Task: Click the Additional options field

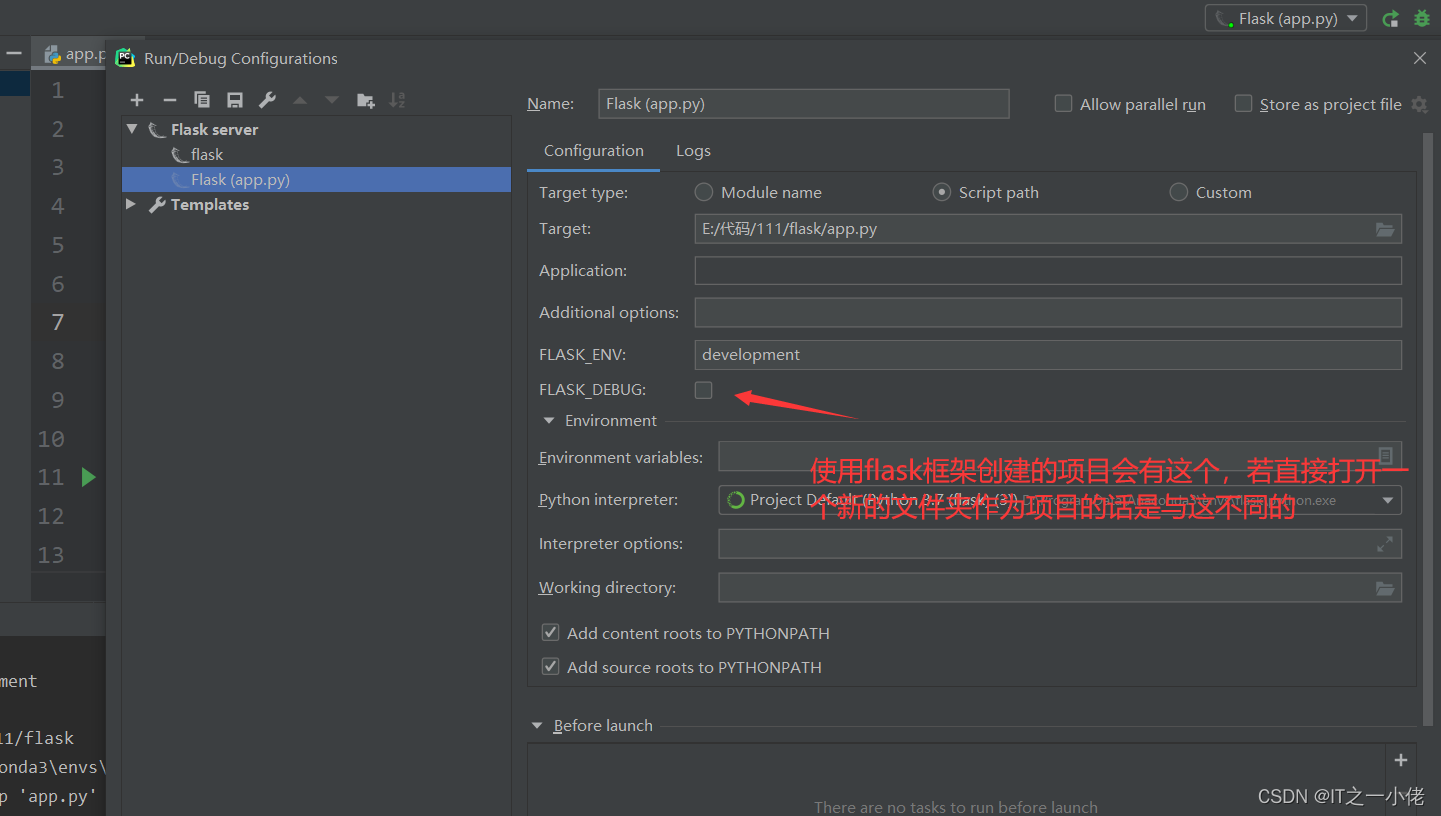Action: [x=1048, y=313]
